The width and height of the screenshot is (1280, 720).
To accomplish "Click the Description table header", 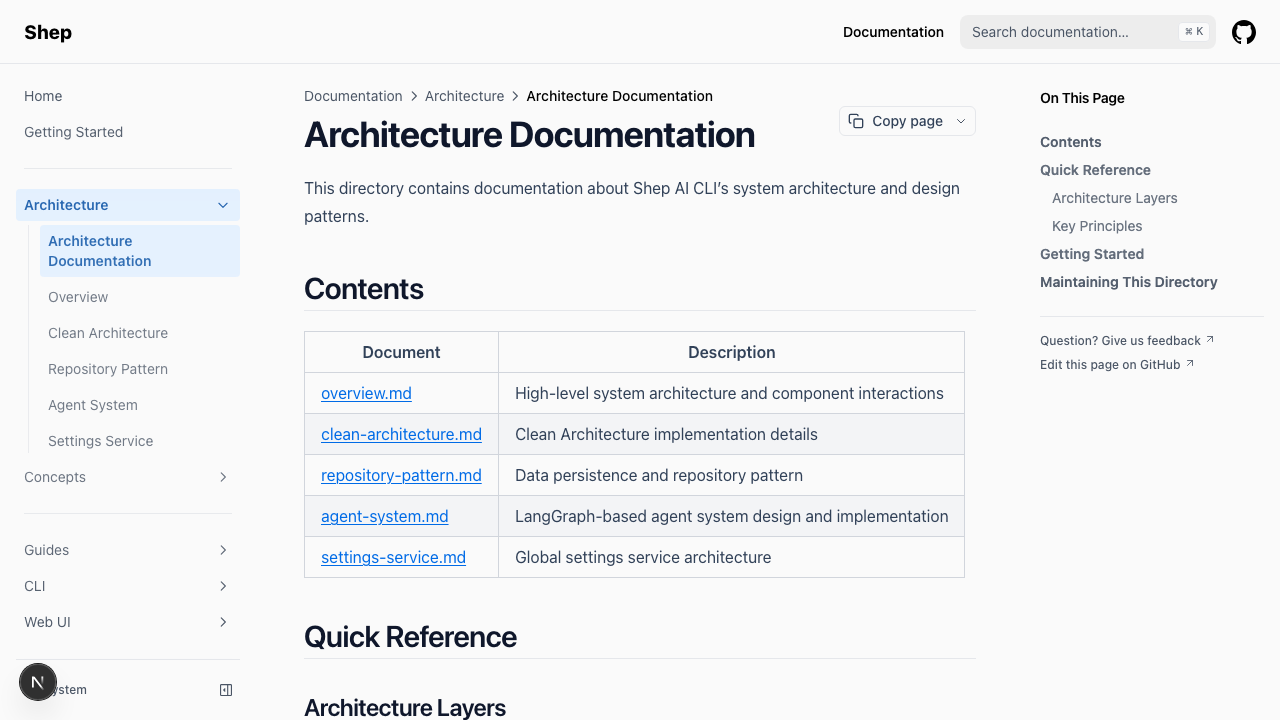I will point(731,352).
